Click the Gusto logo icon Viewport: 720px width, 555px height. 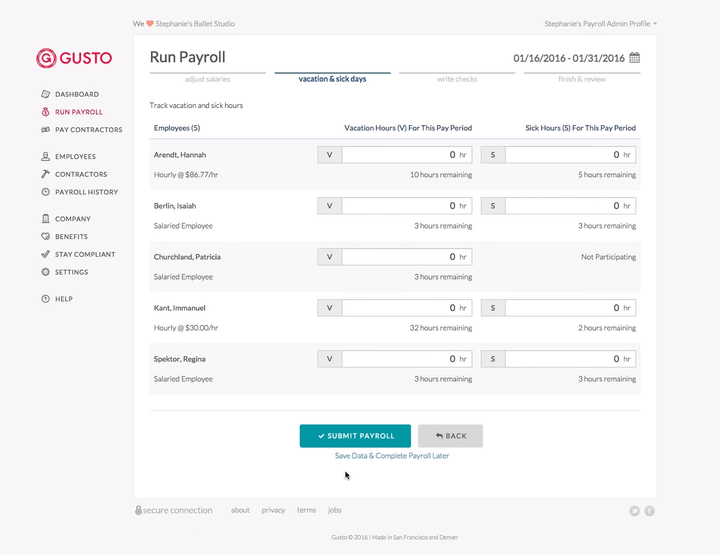tap(46, 58)
